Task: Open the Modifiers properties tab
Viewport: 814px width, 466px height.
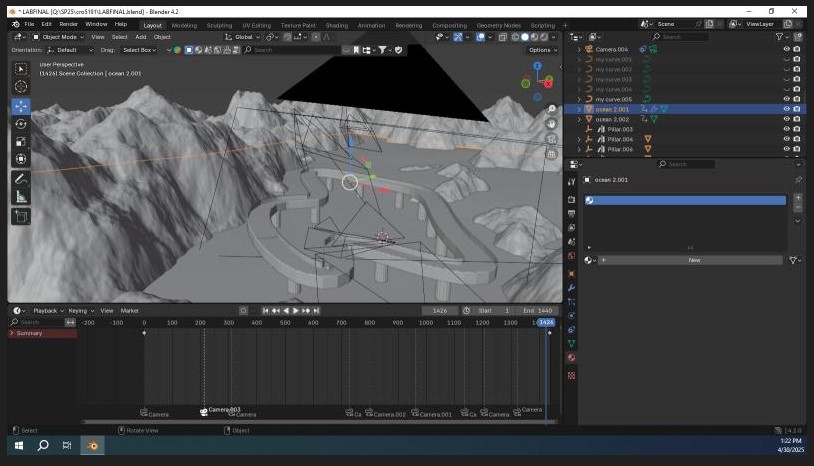Action: 572,287
